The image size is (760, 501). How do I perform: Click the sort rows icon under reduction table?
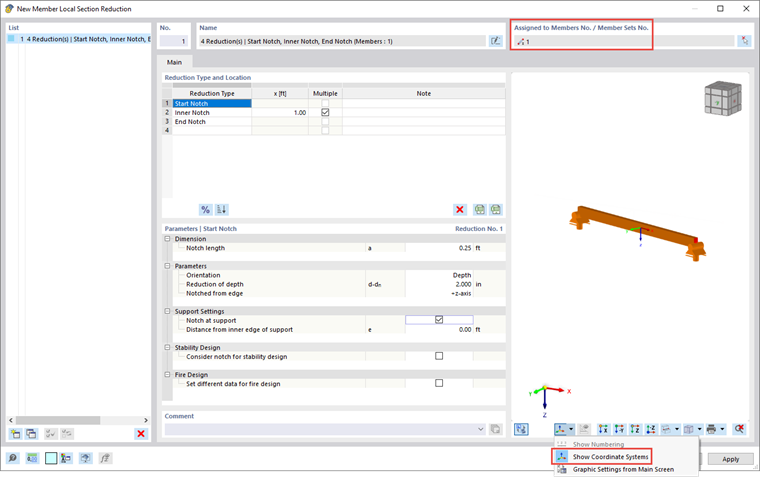(222, 210)
